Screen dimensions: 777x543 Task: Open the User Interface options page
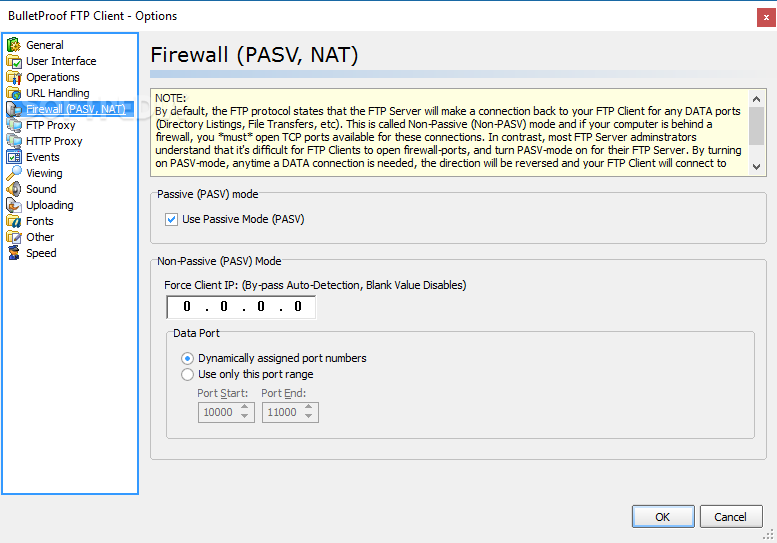[61, 61]
